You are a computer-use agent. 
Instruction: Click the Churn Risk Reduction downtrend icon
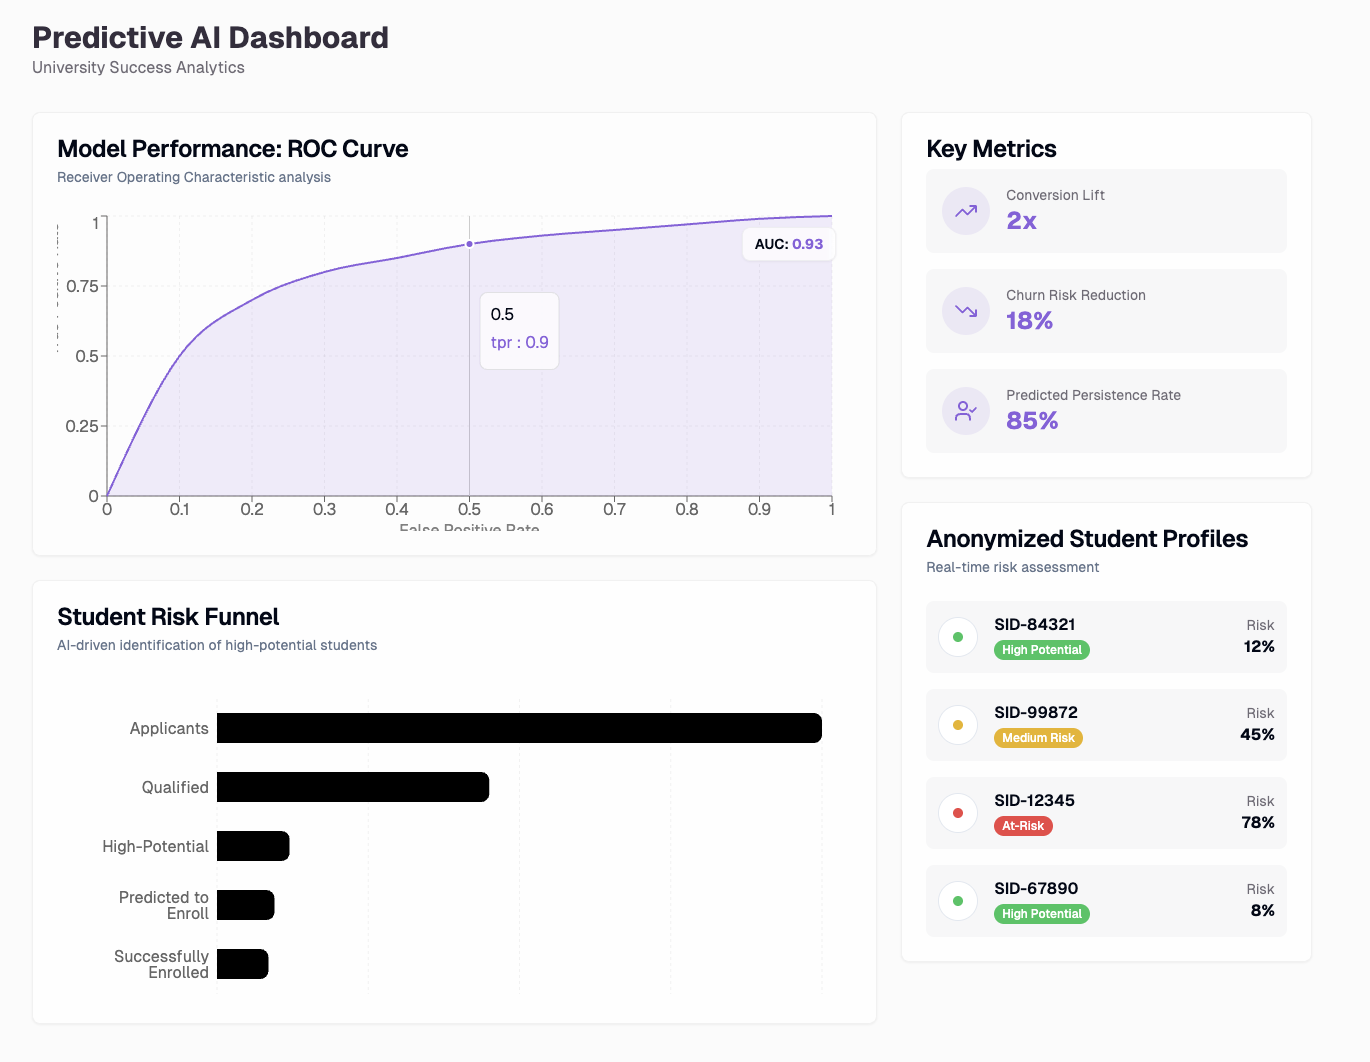965,311
